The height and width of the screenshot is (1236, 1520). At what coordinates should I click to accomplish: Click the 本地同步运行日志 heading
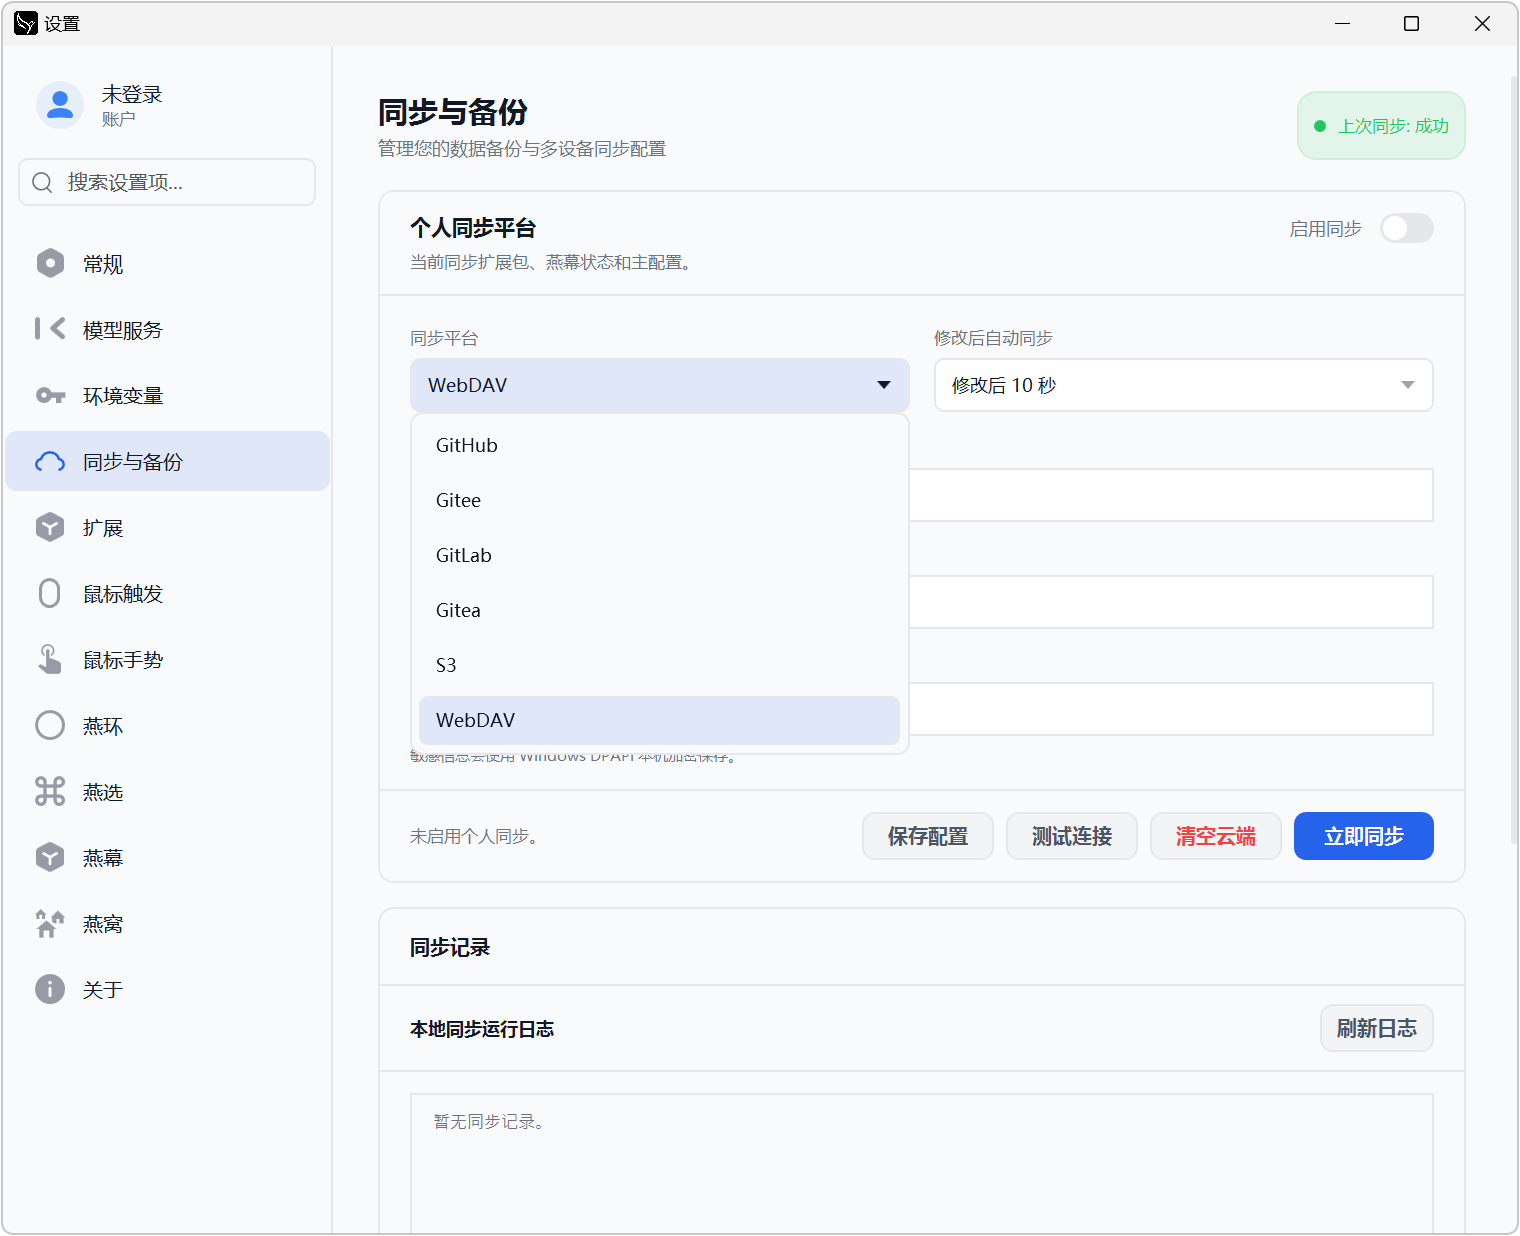coord(482,1029)
